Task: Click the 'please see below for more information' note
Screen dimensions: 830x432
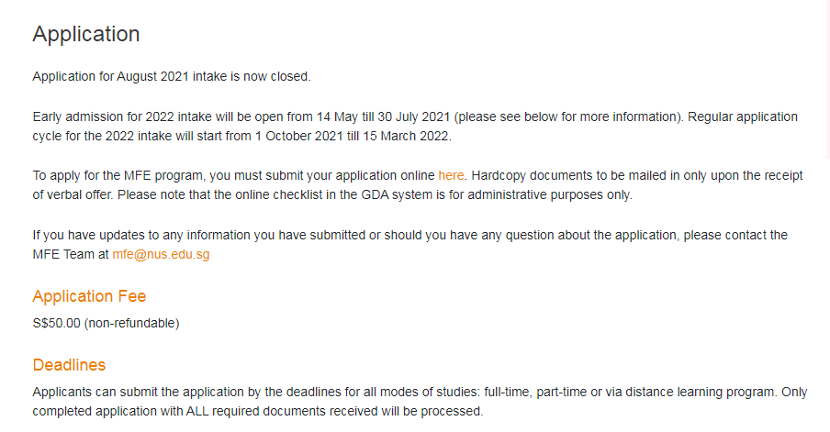Action: pos(569,116)
